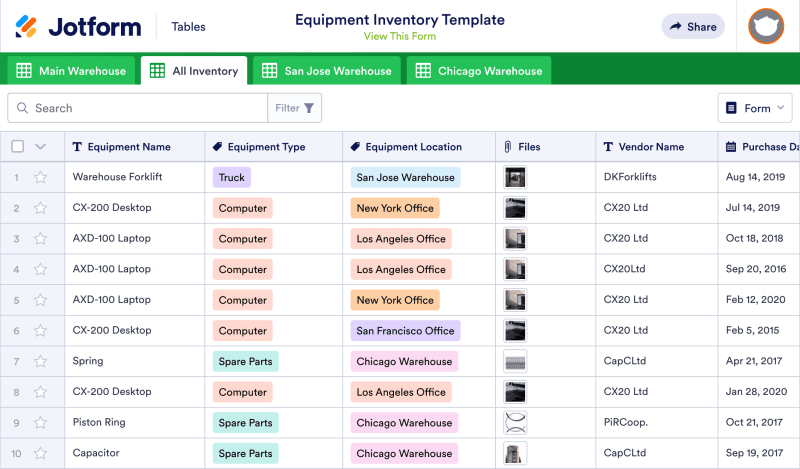Toggle favorite star on Capacitor row
The height and width of the screenshot is (469, 800).
coord(40,454)
